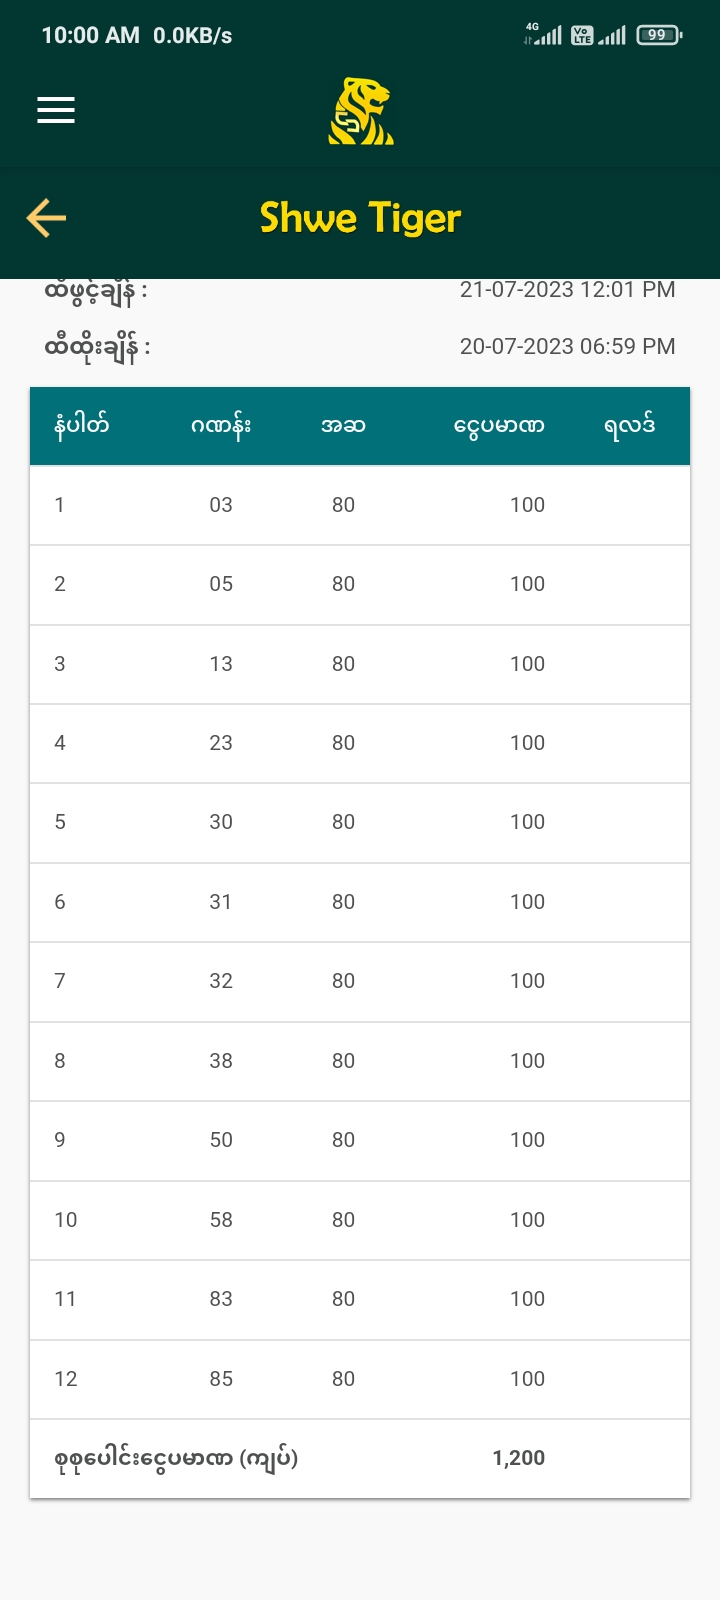The height and width of the screenshot is (1600, 720).
Task: Tap the ငွေပမာဏ column header
Action: pyautogui.click(x=499, y=426)
